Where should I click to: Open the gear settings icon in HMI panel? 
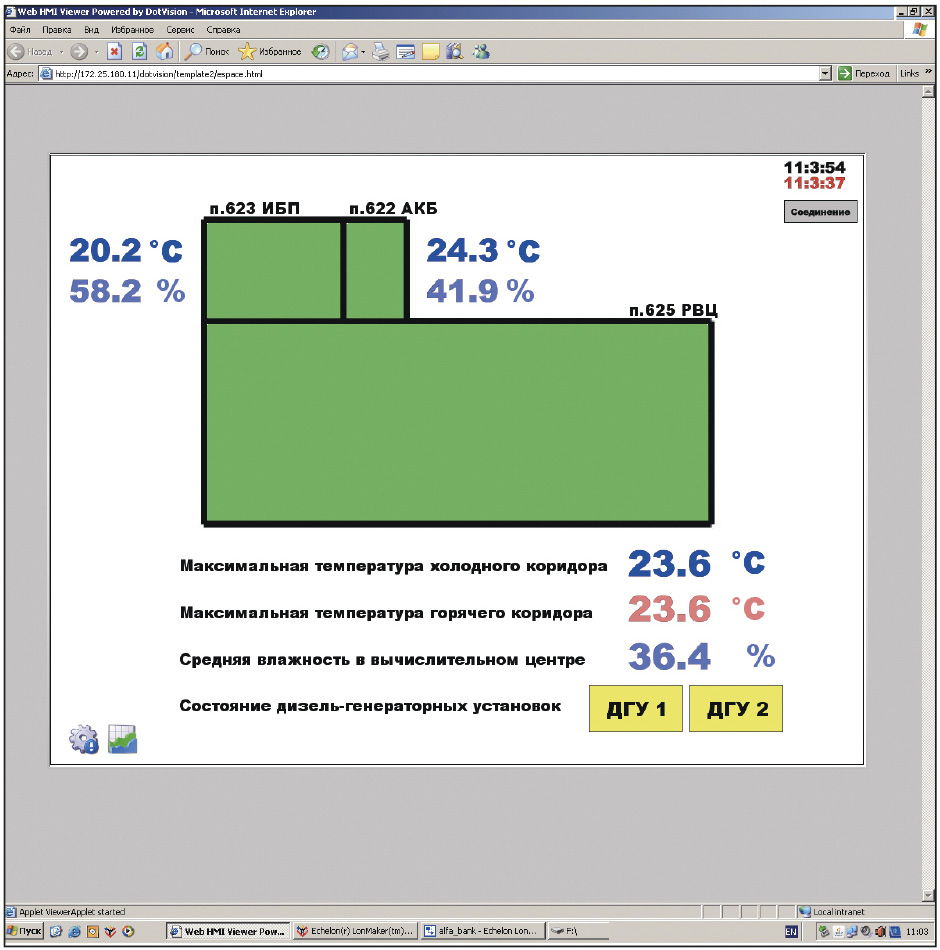click(82, 739)
